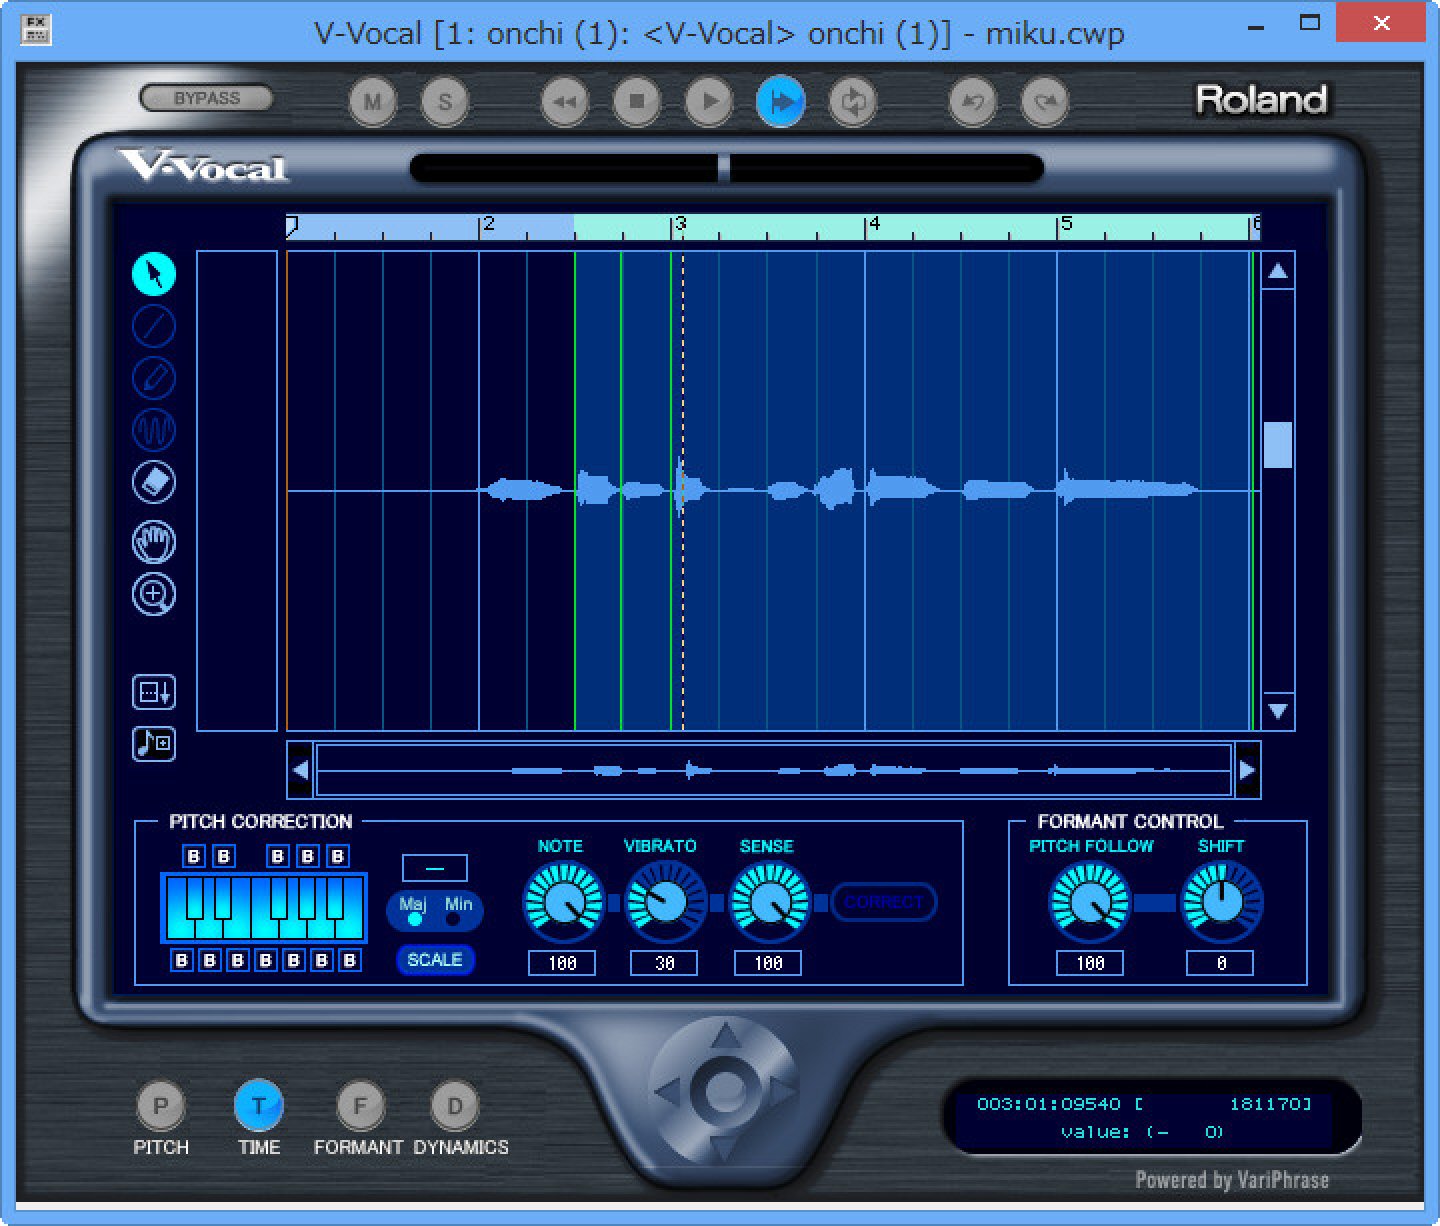Click the PITCH FOLLOW knob
This screenshot has width=1440, height=1226.
point(1090,903)
